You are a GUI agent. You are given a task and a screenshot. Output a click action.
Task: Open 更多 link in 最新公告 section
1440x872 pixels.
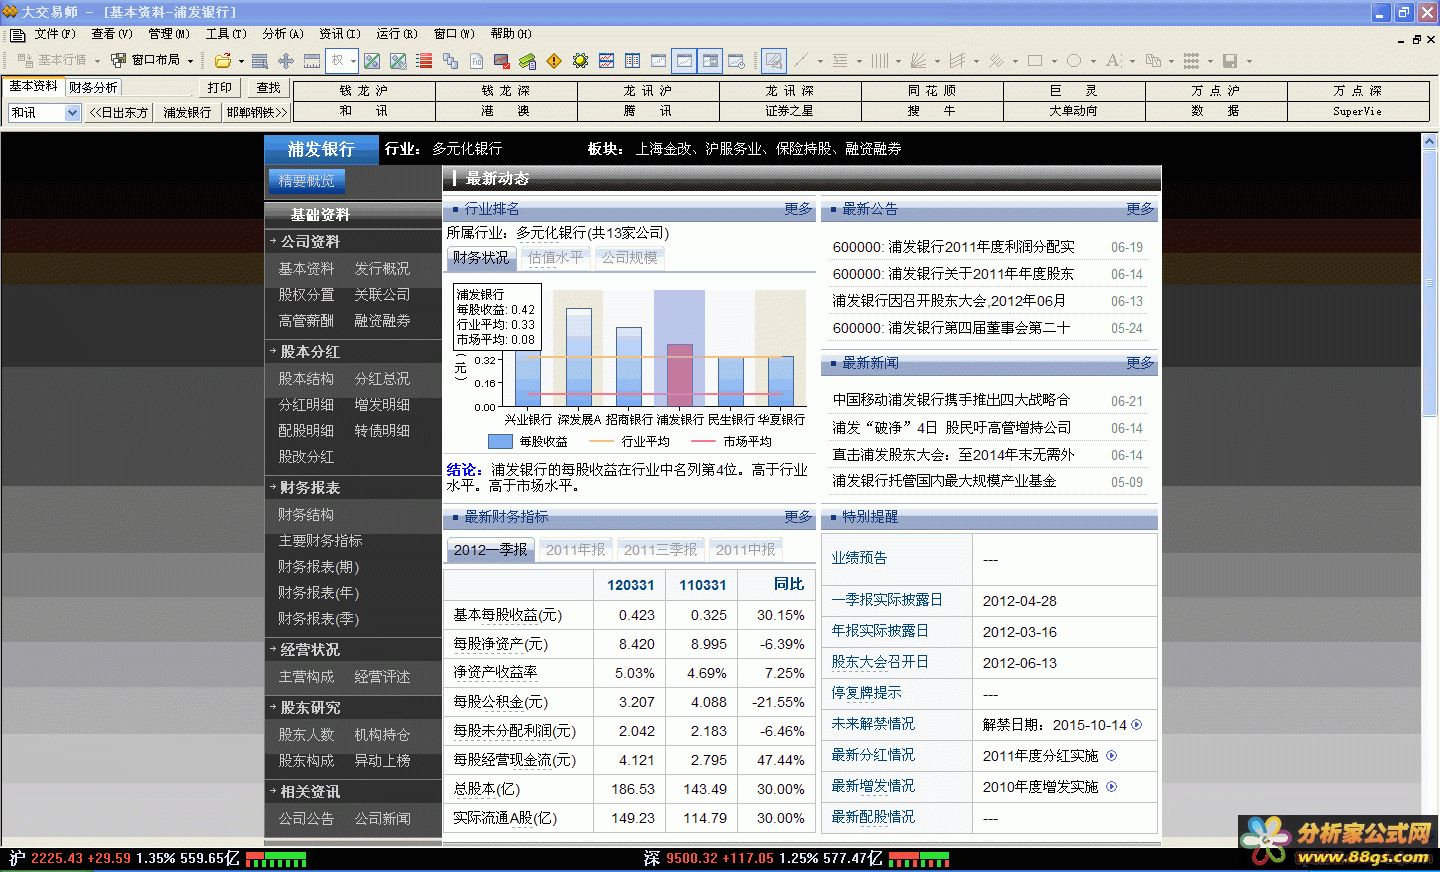(1140, 209)
